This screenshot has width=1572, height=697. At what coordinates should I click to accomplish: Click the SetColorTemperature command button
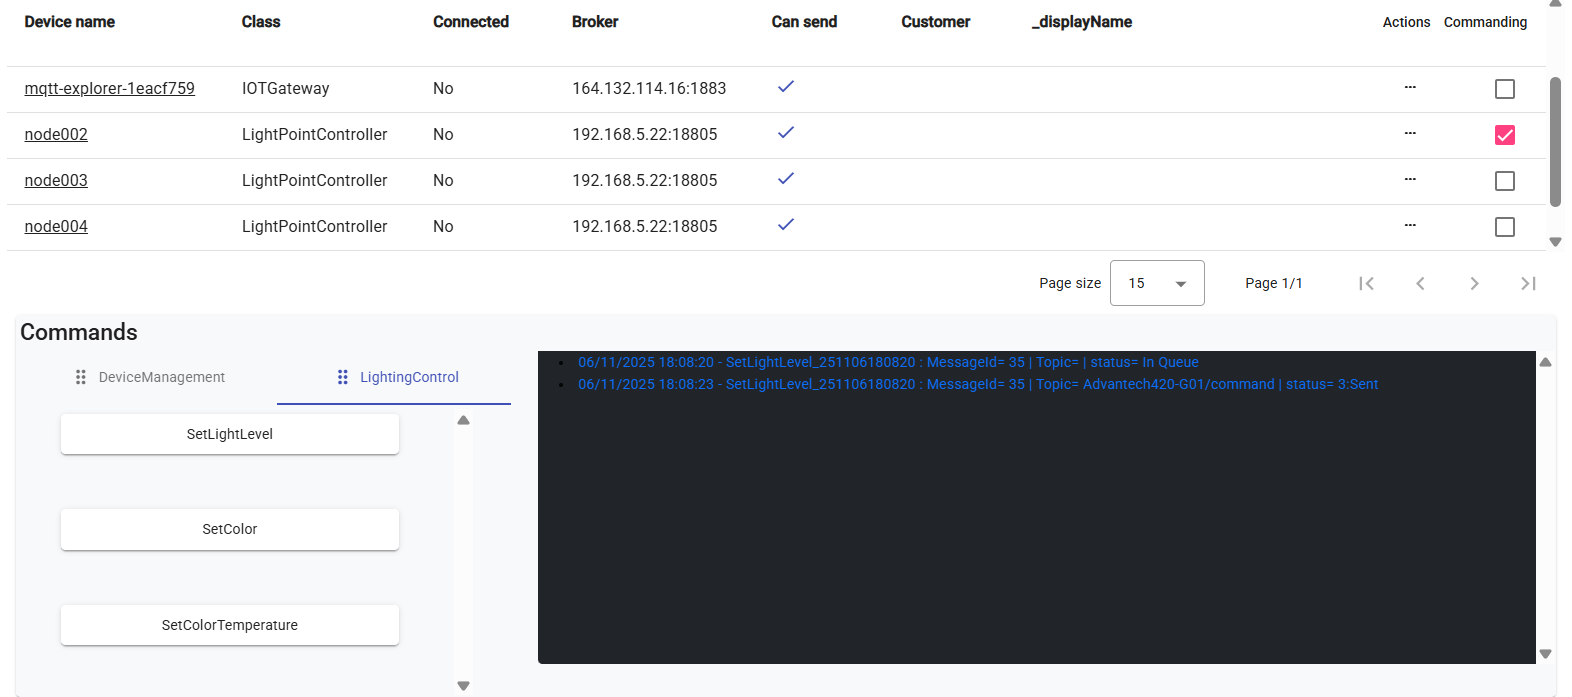click(230, 625)
